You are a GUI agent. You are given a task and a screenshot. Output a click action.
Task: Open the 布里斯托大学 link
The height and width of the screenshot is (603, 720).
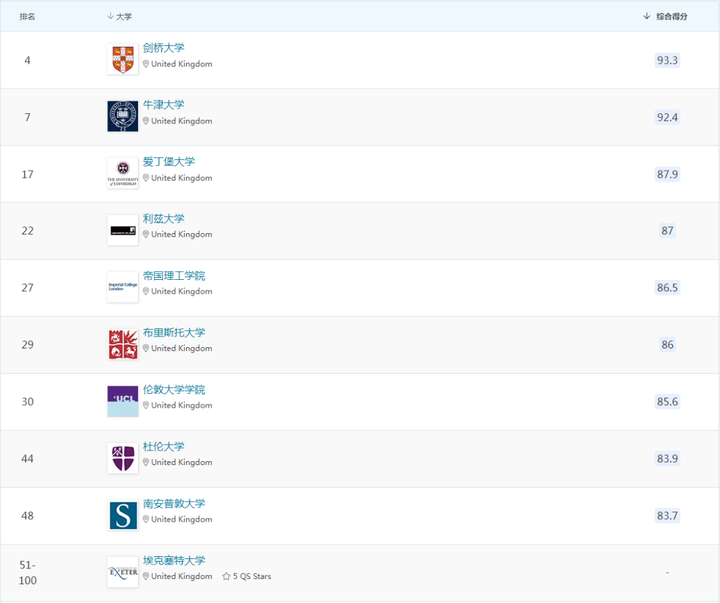(x=174, y=332)
